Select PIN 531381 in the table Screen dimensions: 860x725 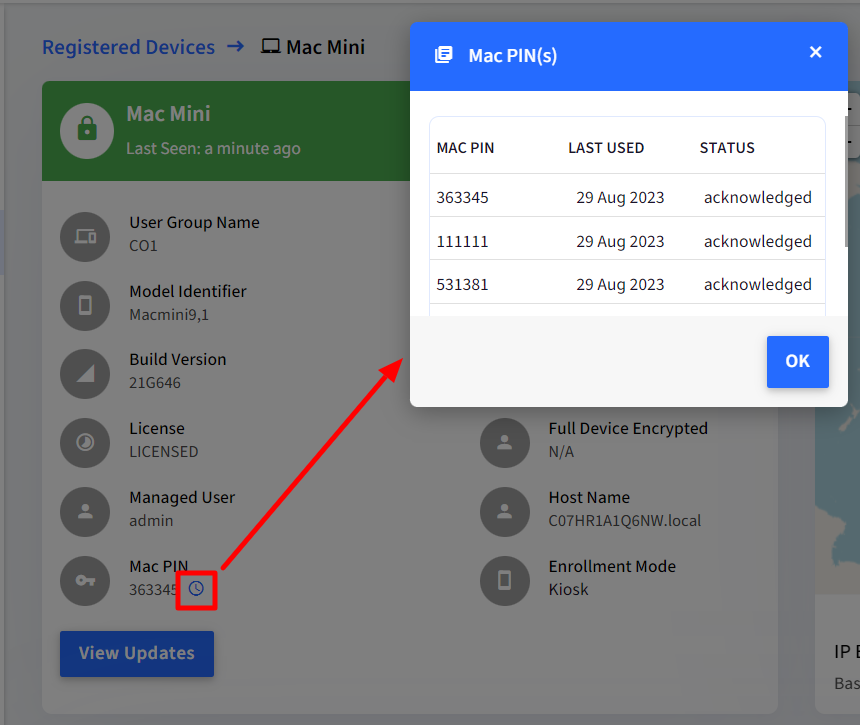click(x=462, y=285)
